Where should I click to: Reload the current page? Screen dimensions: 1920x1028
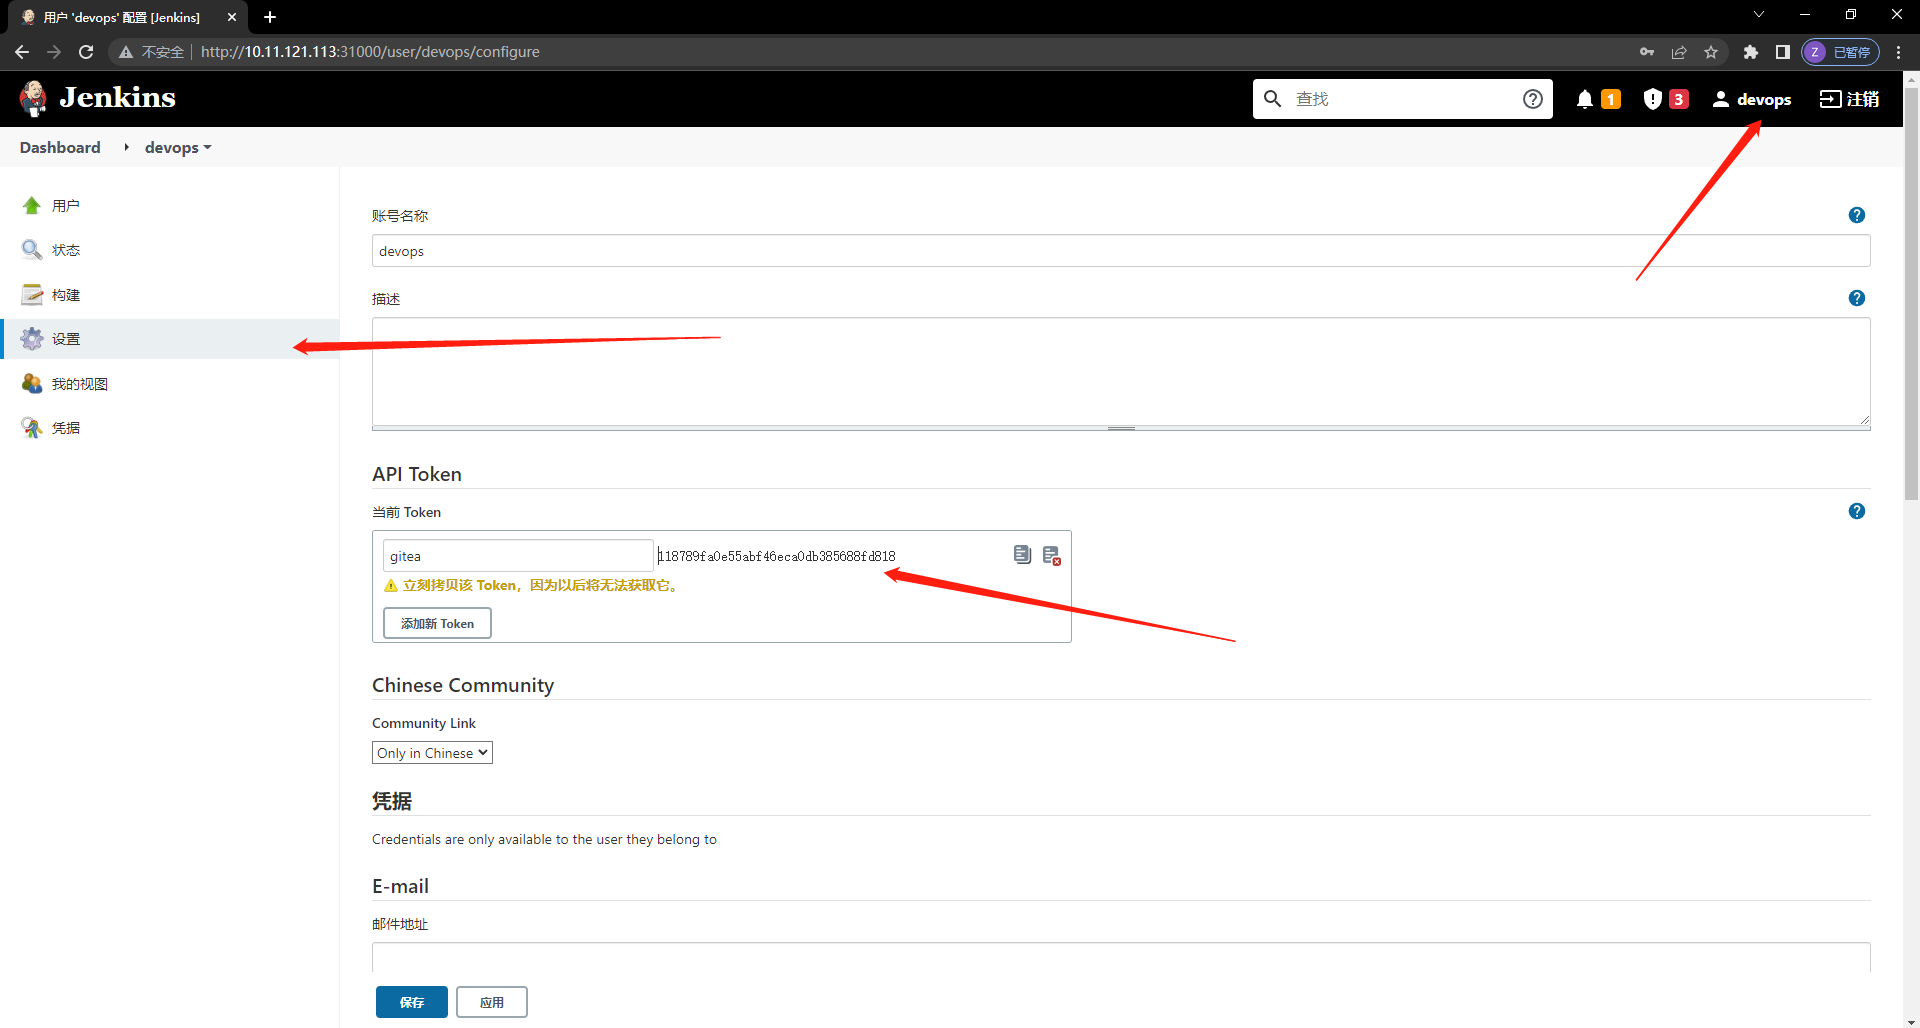coord(86,52)
